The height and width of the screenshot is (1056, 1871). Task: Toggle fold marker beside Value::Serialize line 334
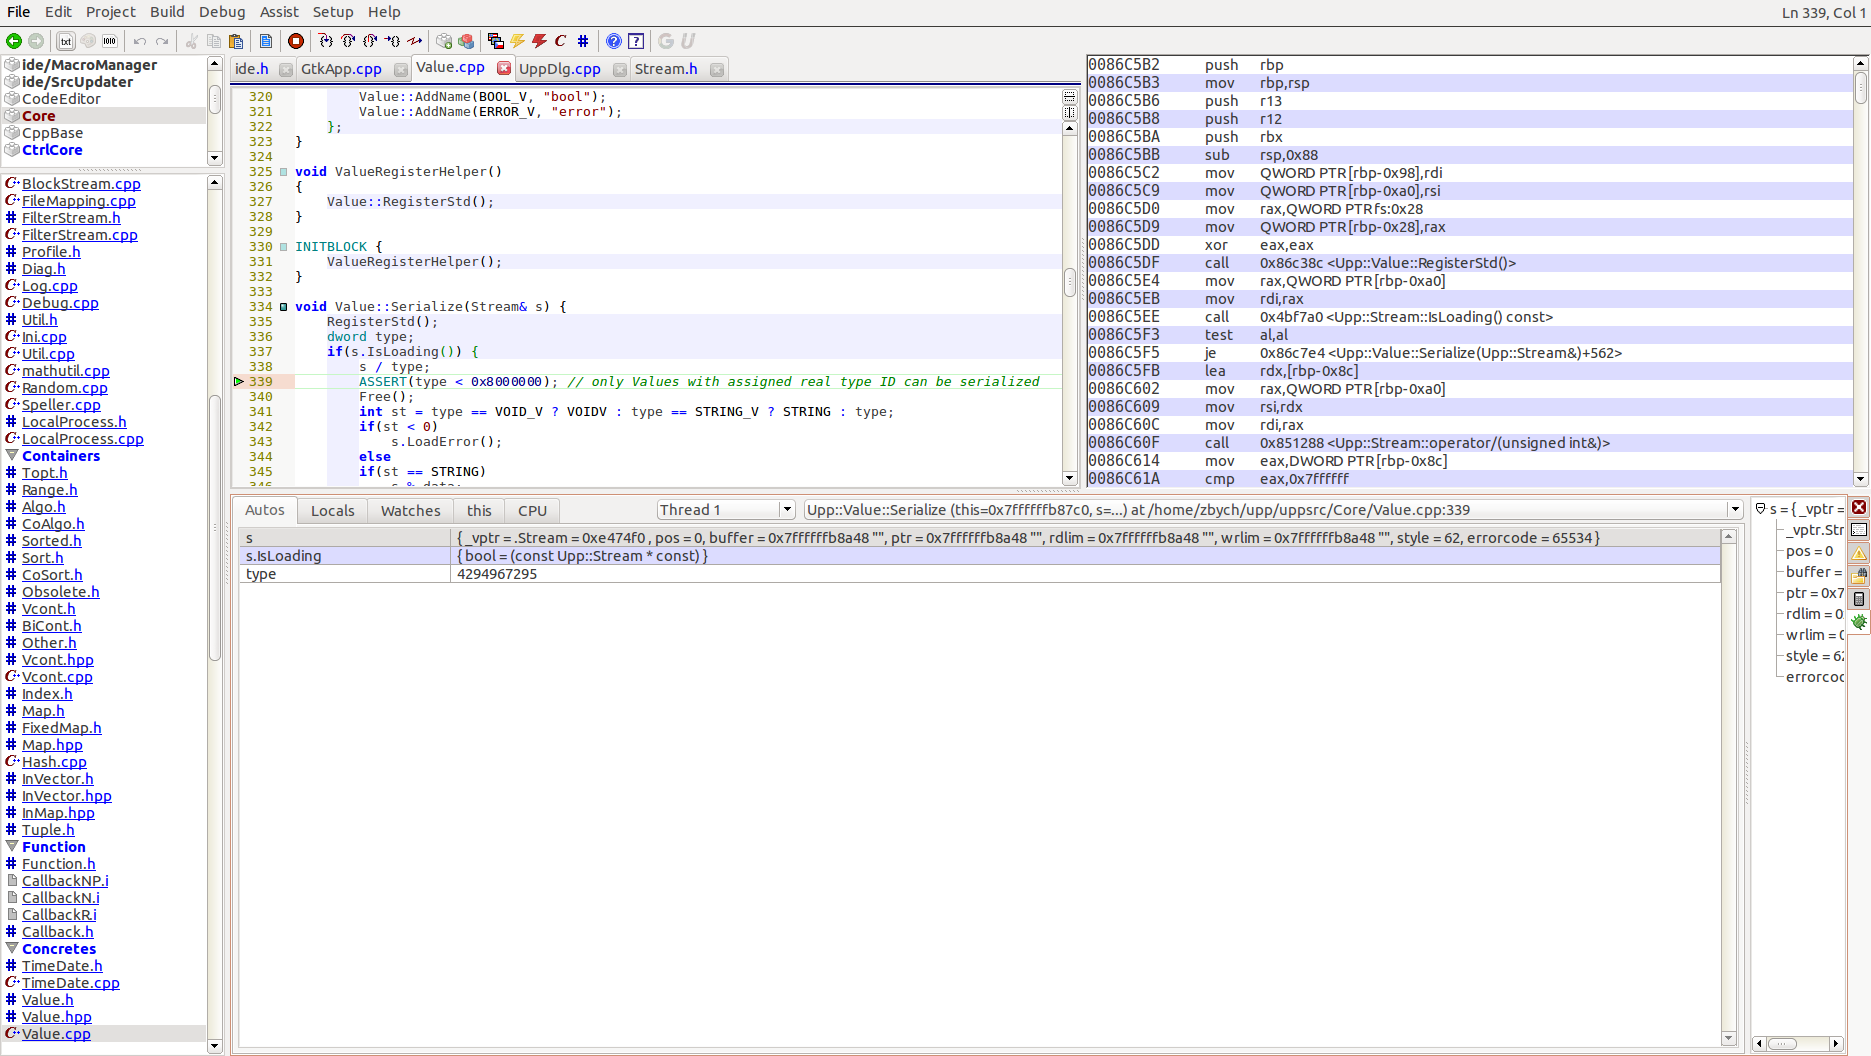(x=284, y=307)
